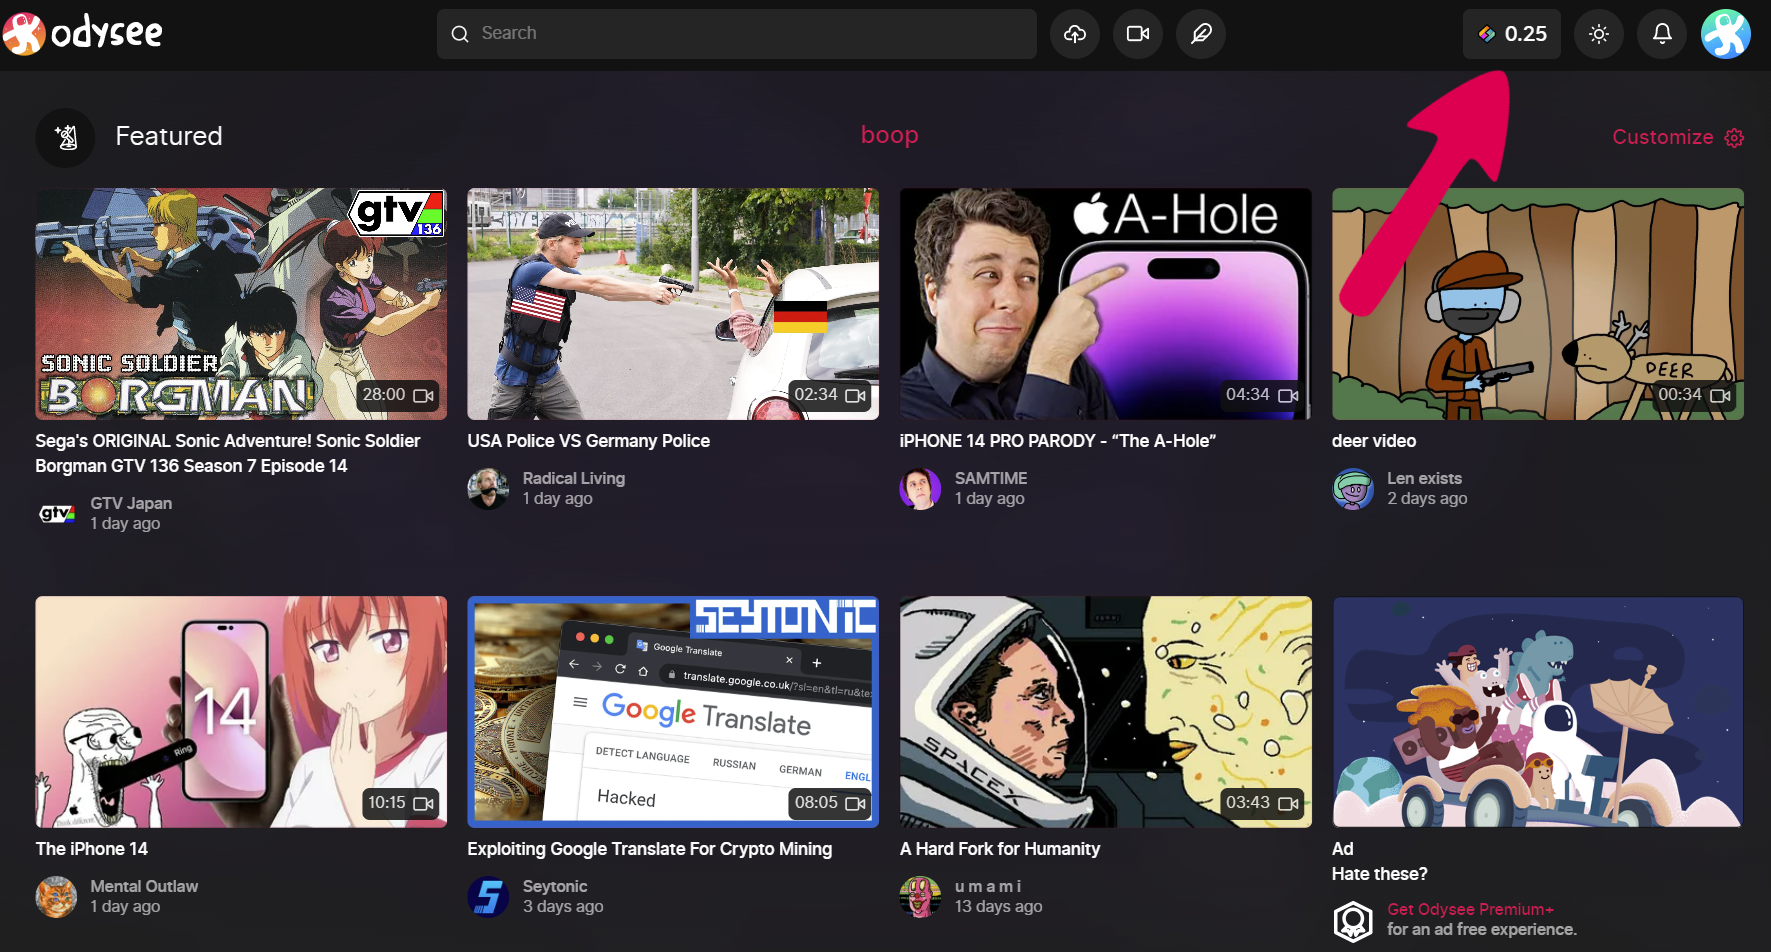Start a livestream with the camera icon
Screen dimensions: 1771x952
(x=1138, y=34)
